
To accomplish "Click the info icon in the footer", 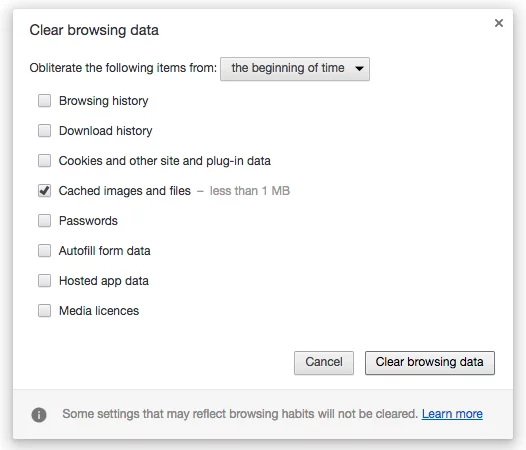I will pyautogui.click(x=39, y=415).
